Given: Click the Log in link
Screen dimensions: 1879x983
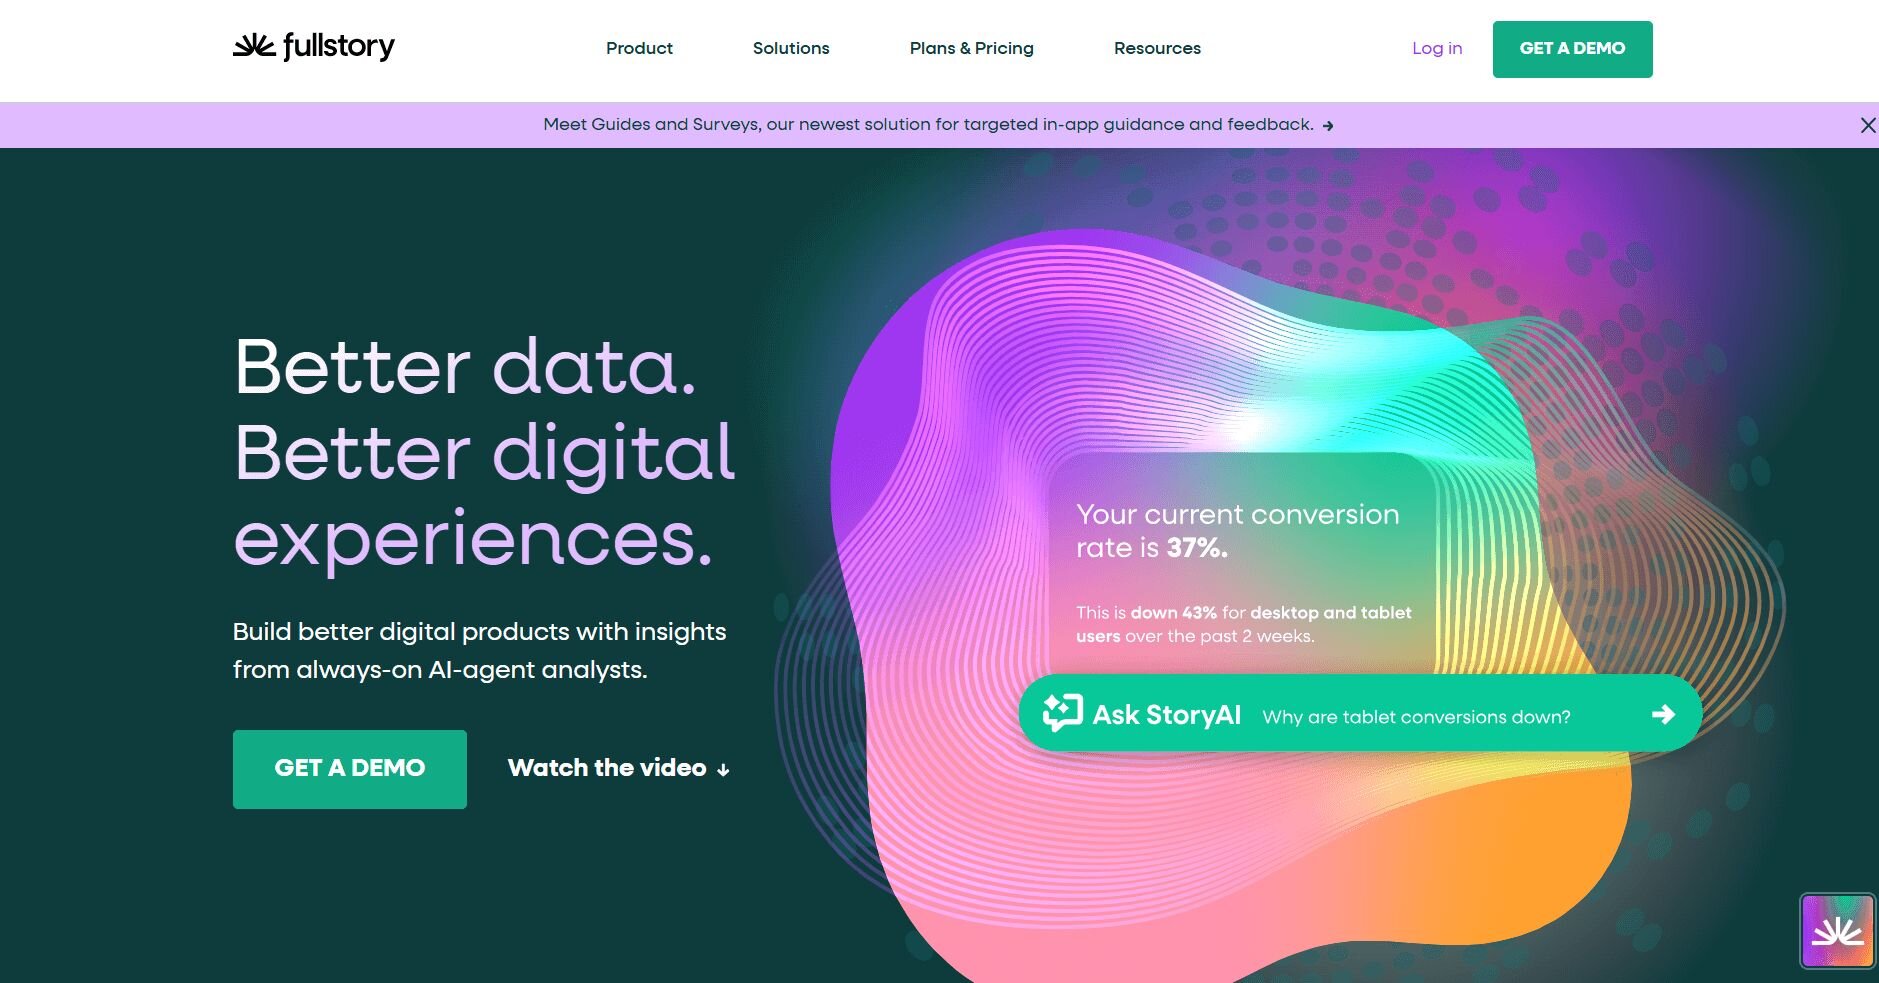Looking at the screenshot, I should tap(1437, 48).
